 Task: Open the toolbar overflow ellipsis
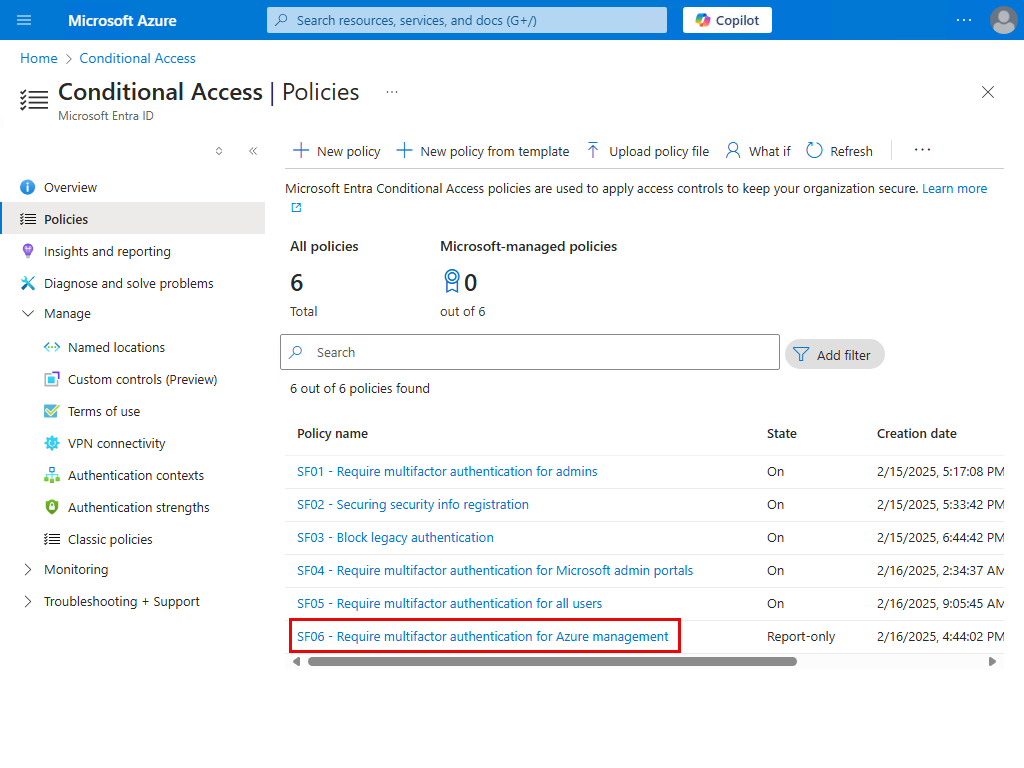922,150
